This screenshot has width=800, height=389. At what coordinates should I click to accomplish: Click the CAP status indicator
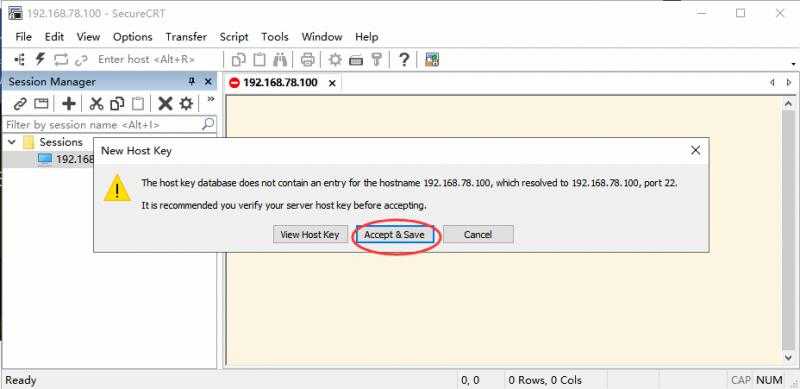[740, 380]
